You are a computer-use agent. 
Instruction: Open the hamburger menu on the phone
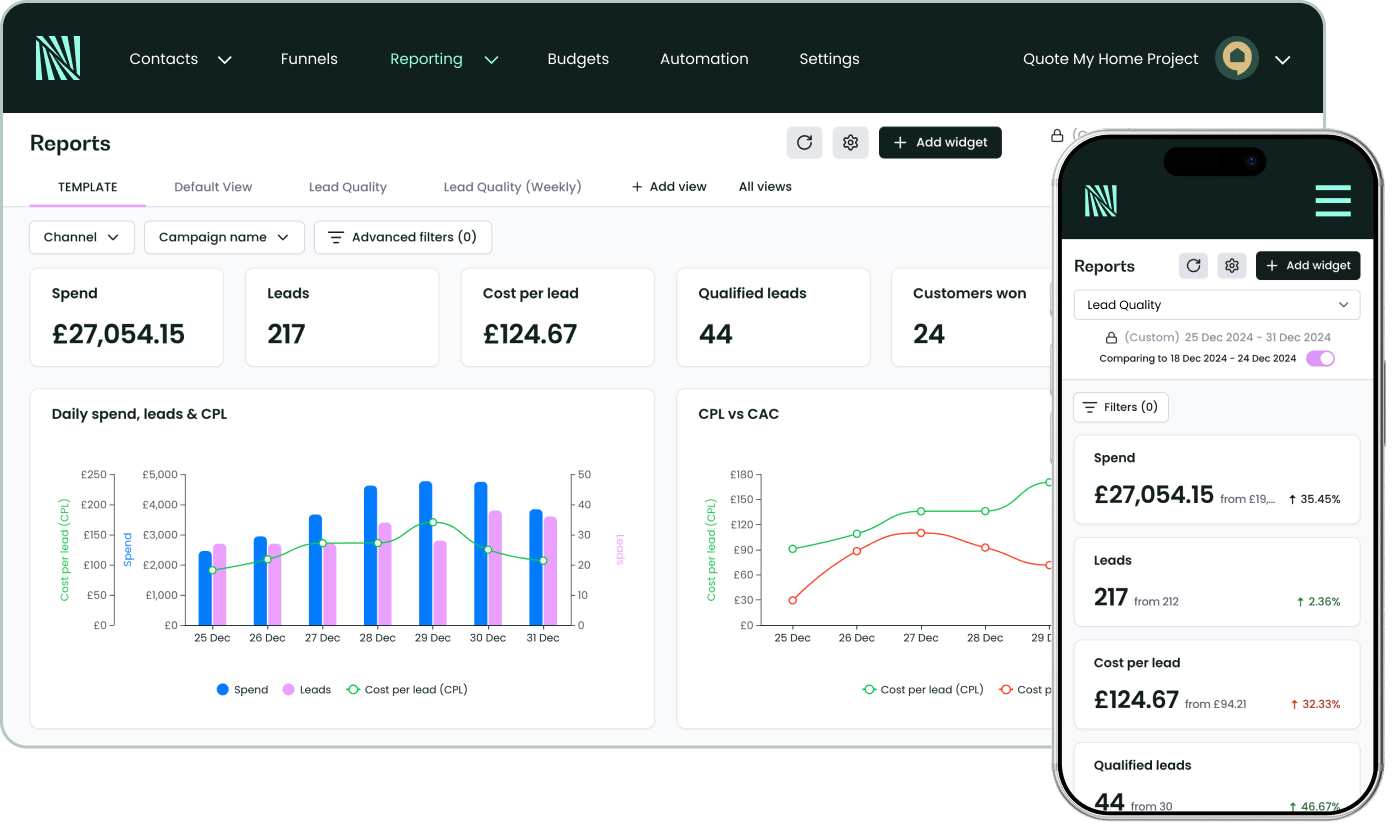(1333, 200)
